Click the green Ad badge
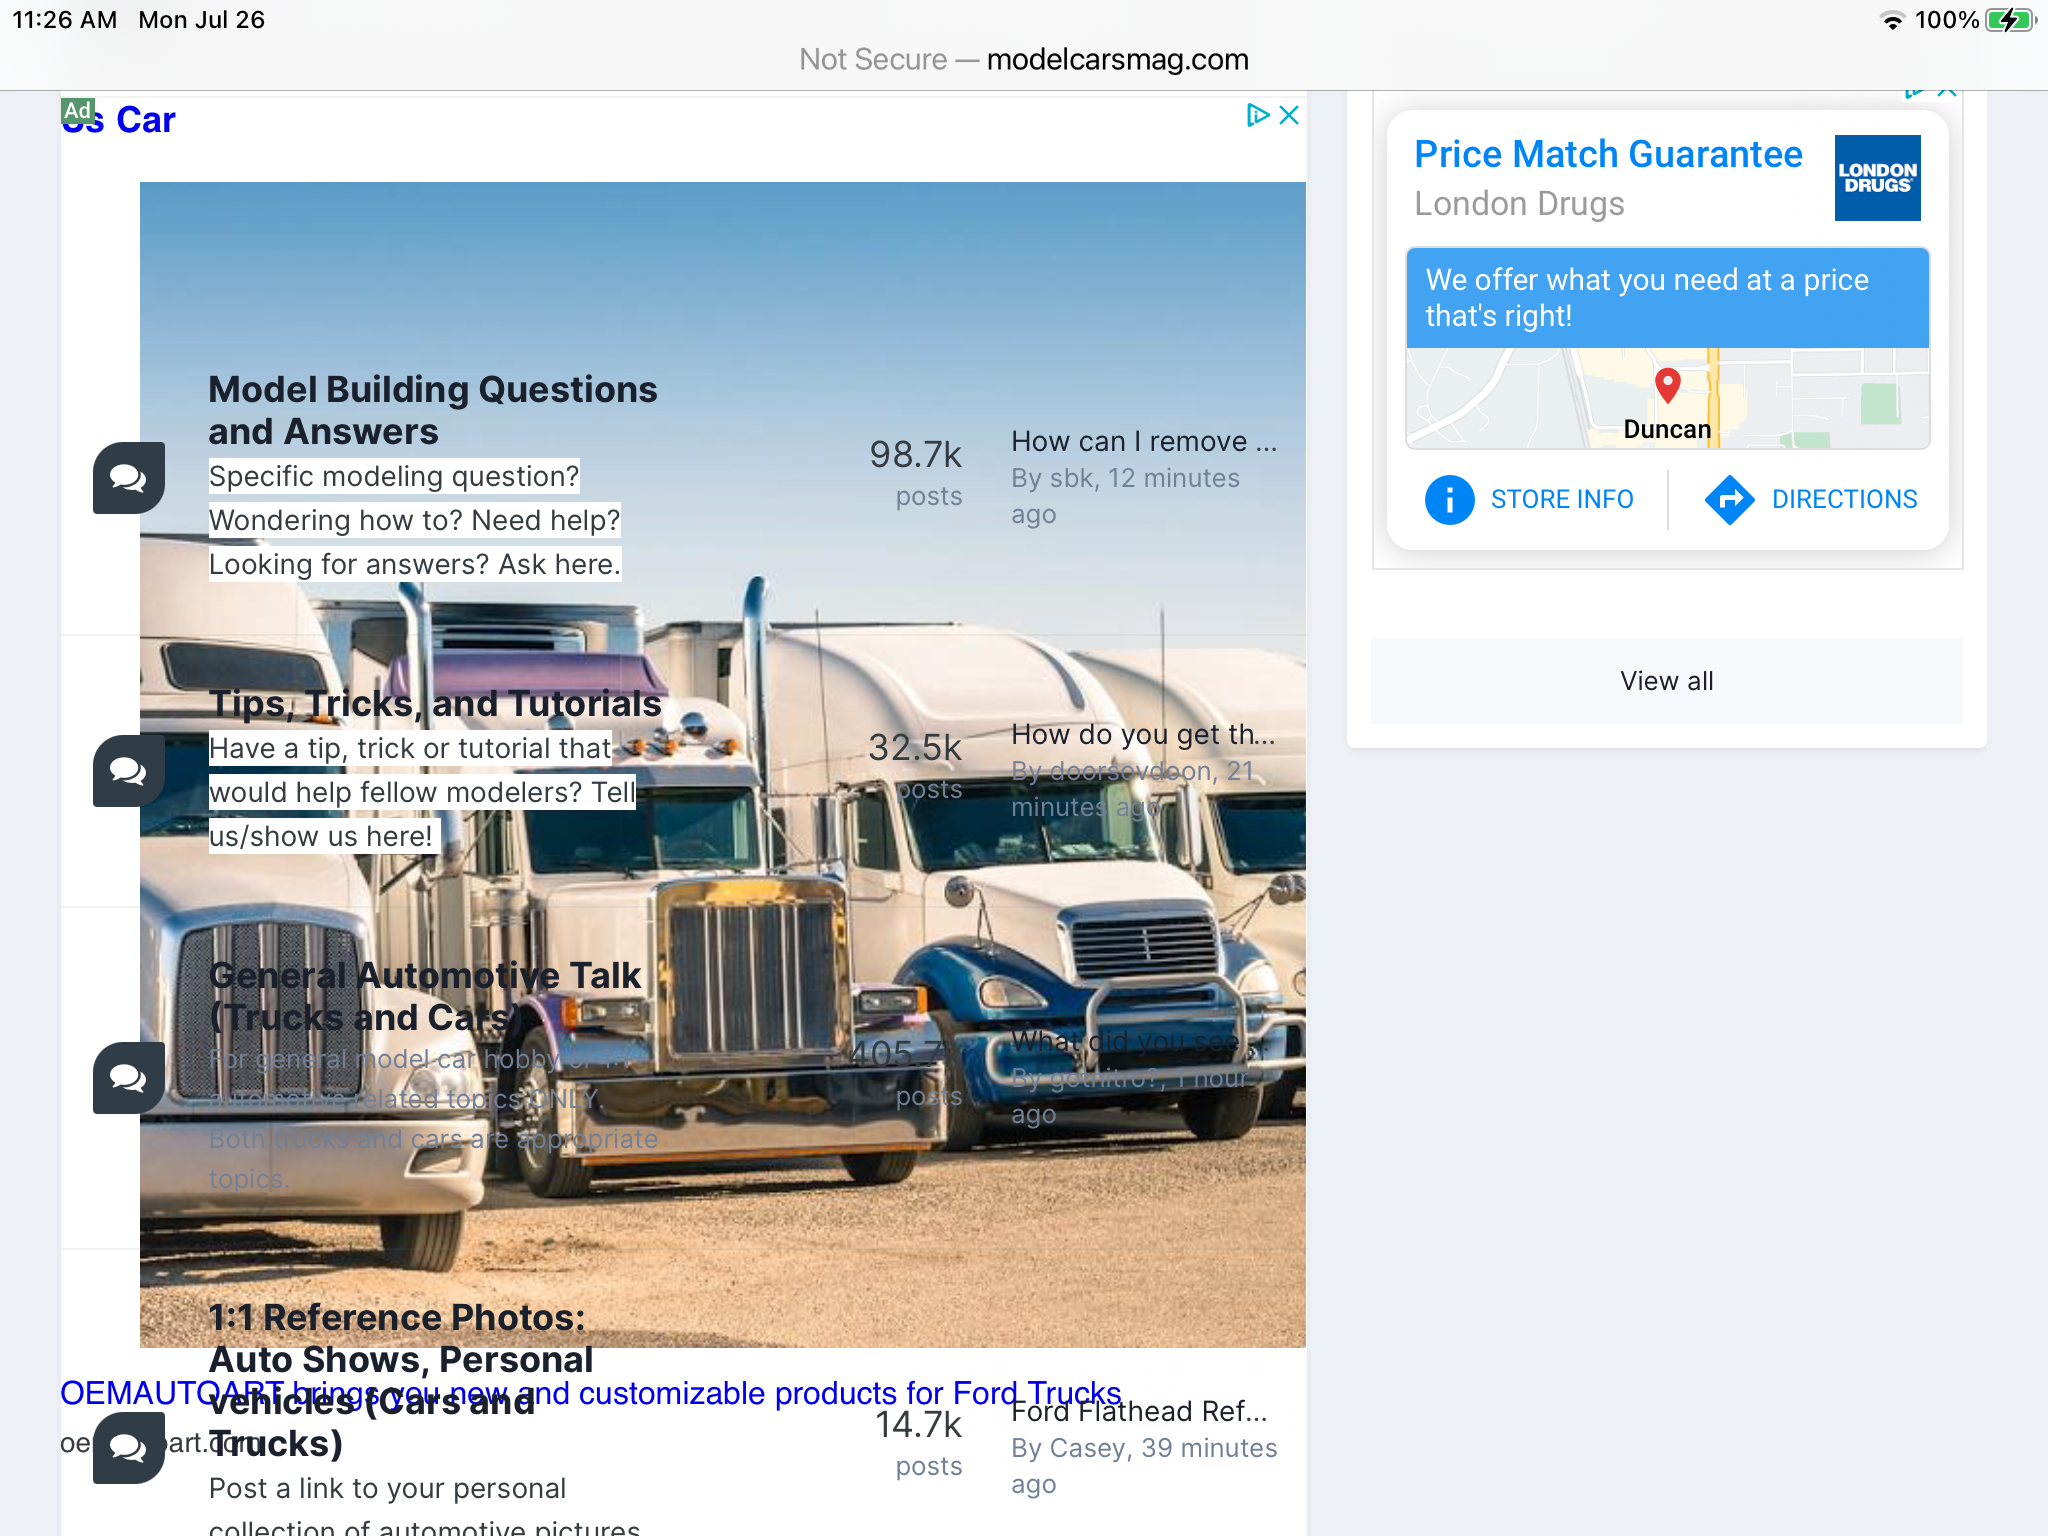This screenshot has height=1536, width=2048. [x=78, y=110]
